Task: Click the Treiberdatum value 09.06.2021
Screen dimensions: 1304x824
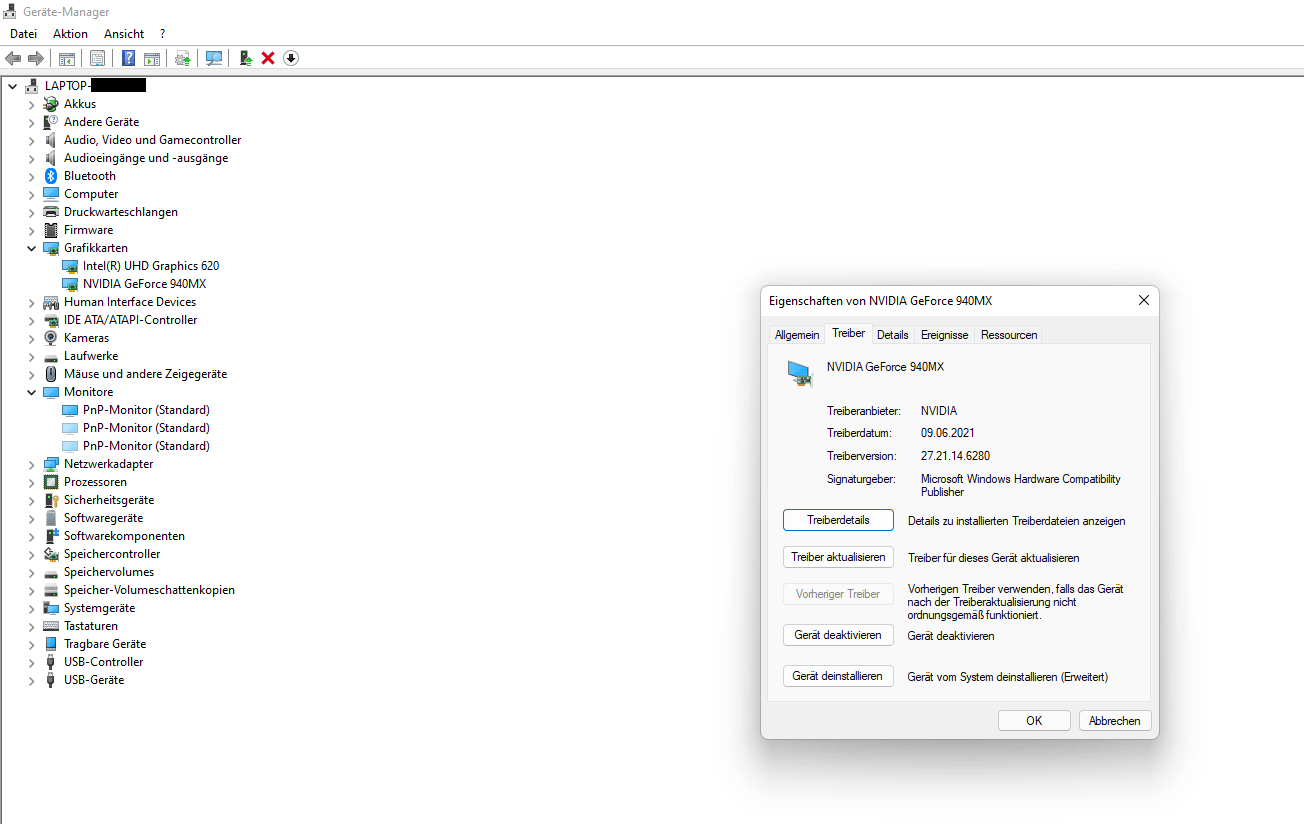Action: tap(947, 433)
